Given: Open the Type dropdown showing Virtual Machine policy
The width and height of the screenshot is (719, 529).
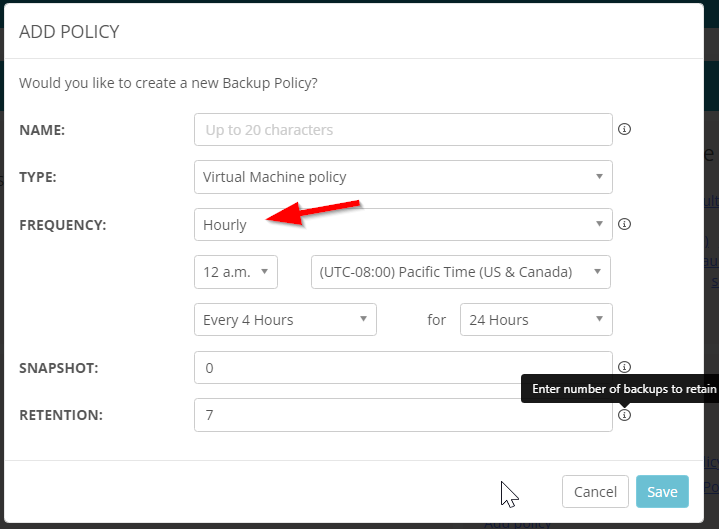Looking at the screenshot, I should coord(402,177).
